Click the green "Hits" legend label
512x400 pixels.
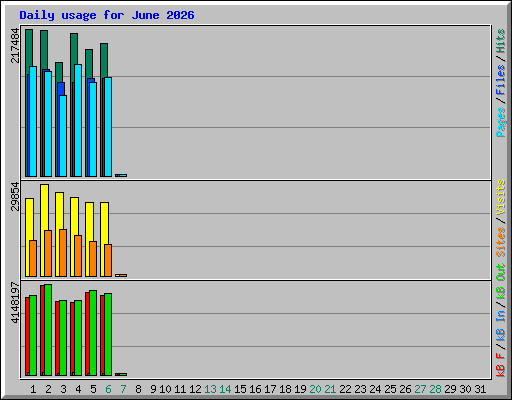click(x=500, y=41)
